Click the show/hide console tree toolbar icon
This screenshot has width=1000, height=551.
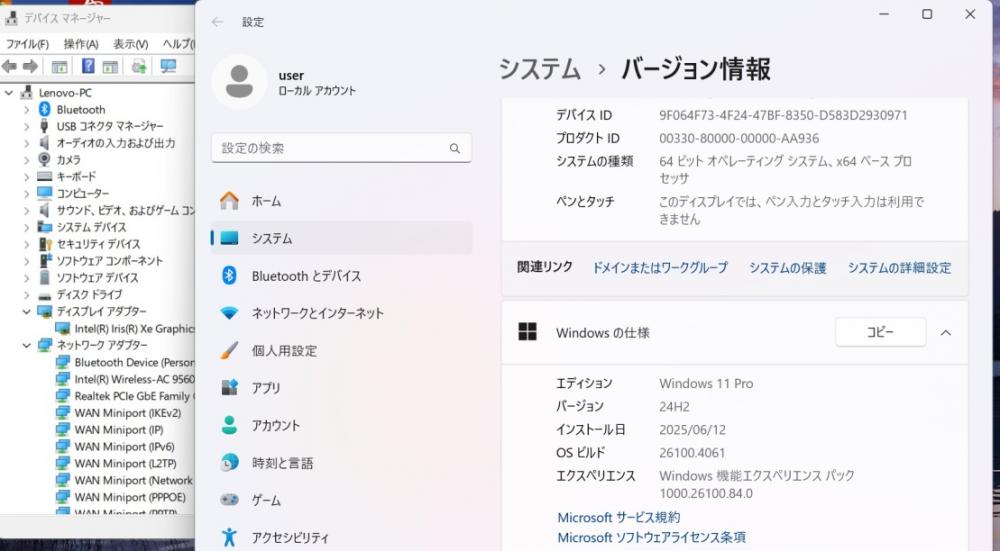point(59,66)
